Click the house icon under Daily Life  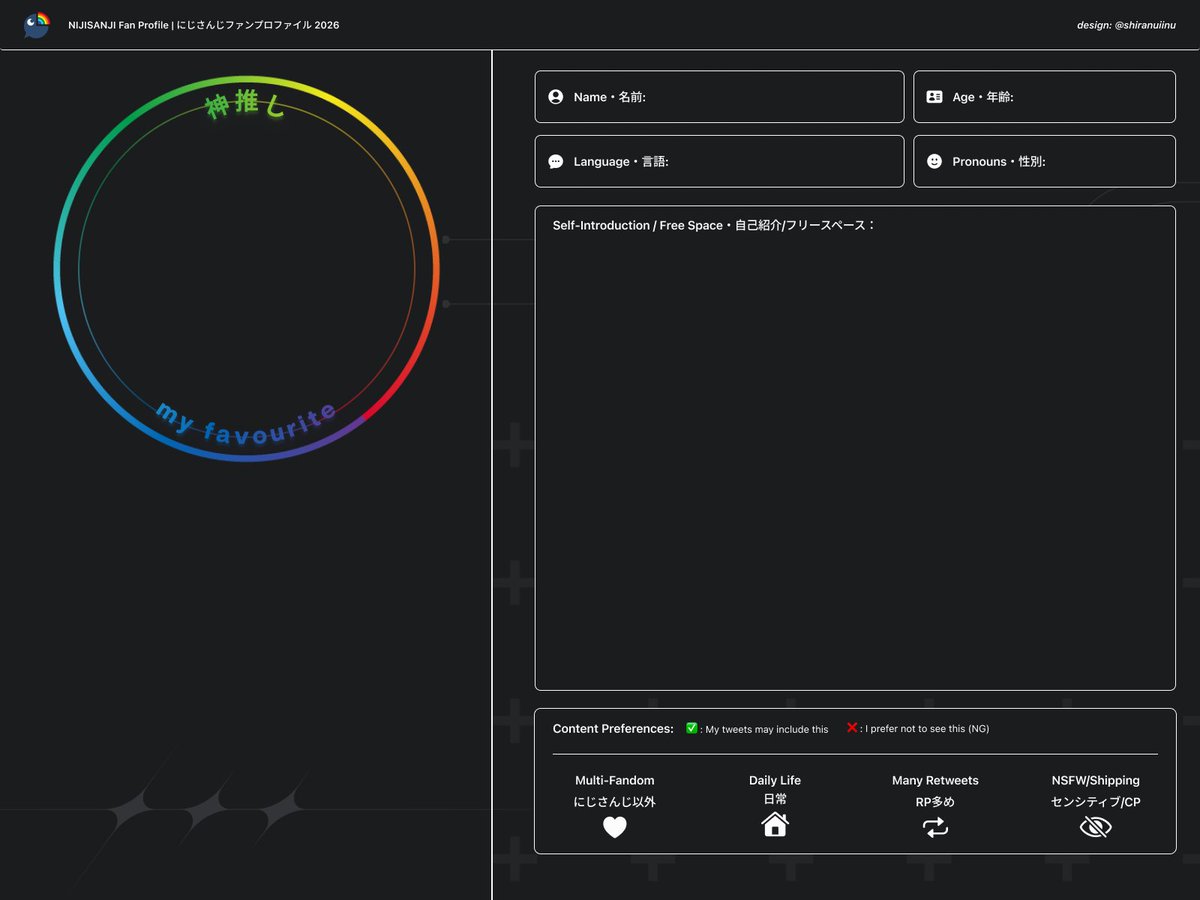(x=775, y=824)
